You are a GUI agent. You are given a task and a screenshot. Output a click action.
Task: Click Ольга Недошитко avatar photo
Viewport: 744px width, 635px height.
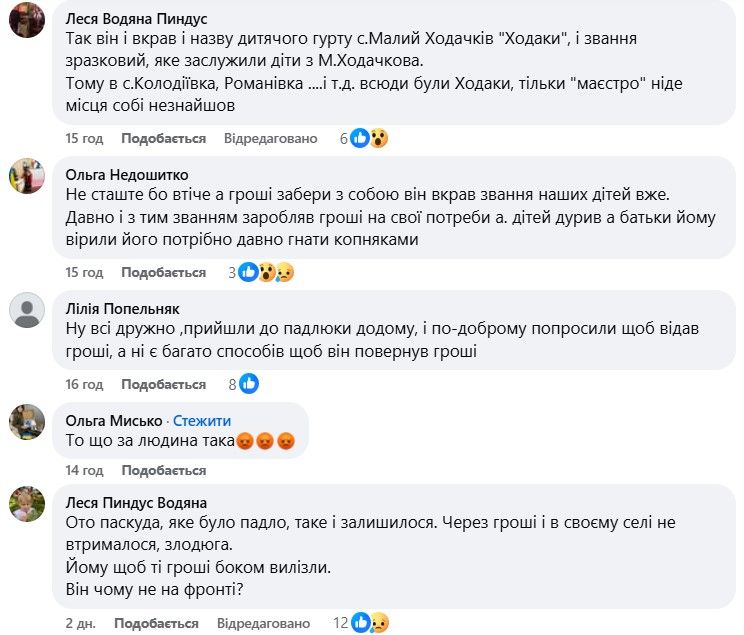click(x=26, y=175)
